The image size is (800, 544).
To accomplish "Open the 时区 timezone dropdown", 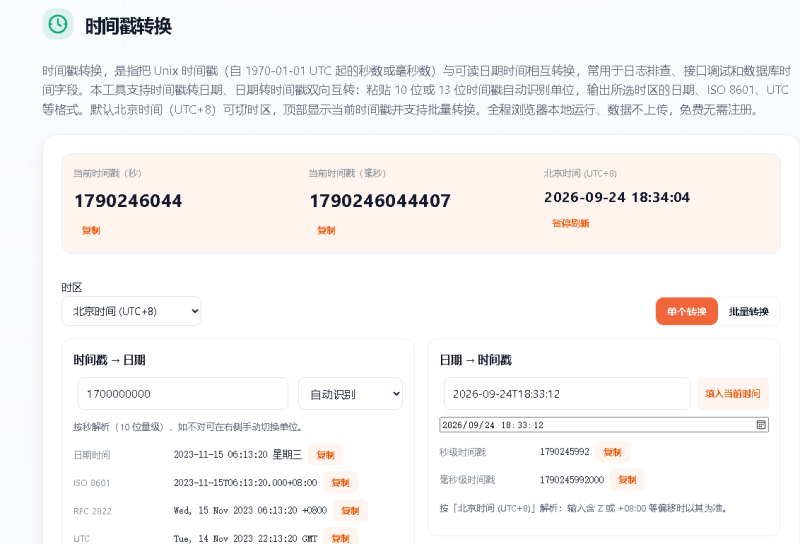I will [131, 311].
